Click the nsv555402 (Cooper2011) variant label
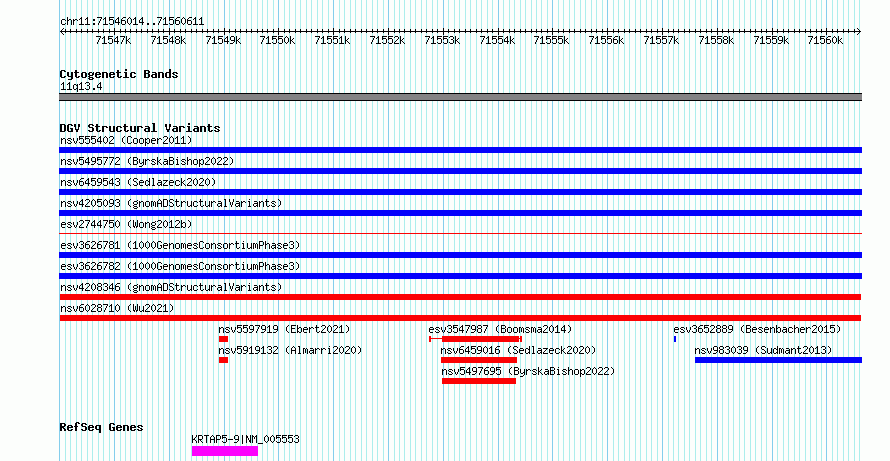The image size is (890, 461). pyautogui.click(x=126, y=140)
